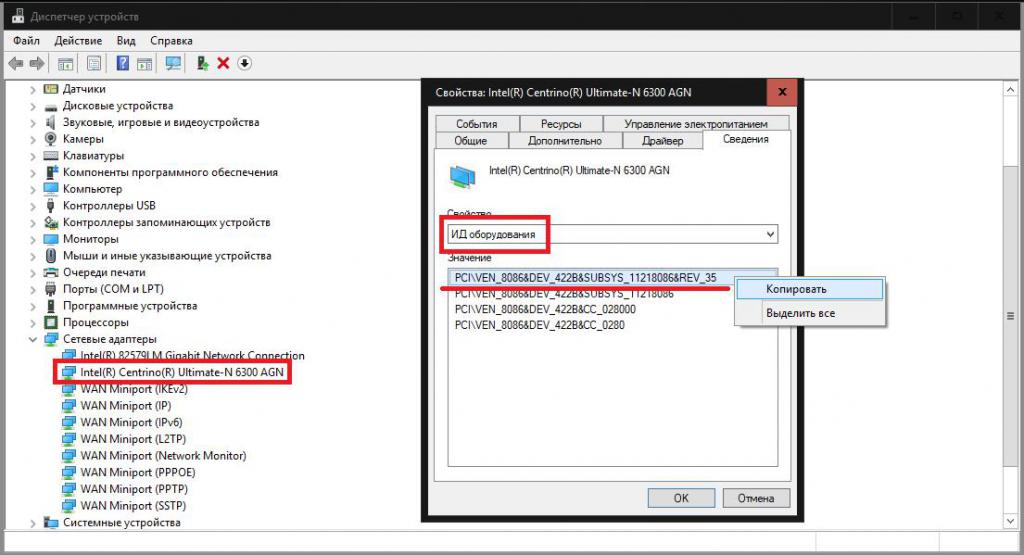Select the value PCI\VEN_8086&DEV_422B&CC_0280
The image size is (1024, 555).
[x=539, y=325]
